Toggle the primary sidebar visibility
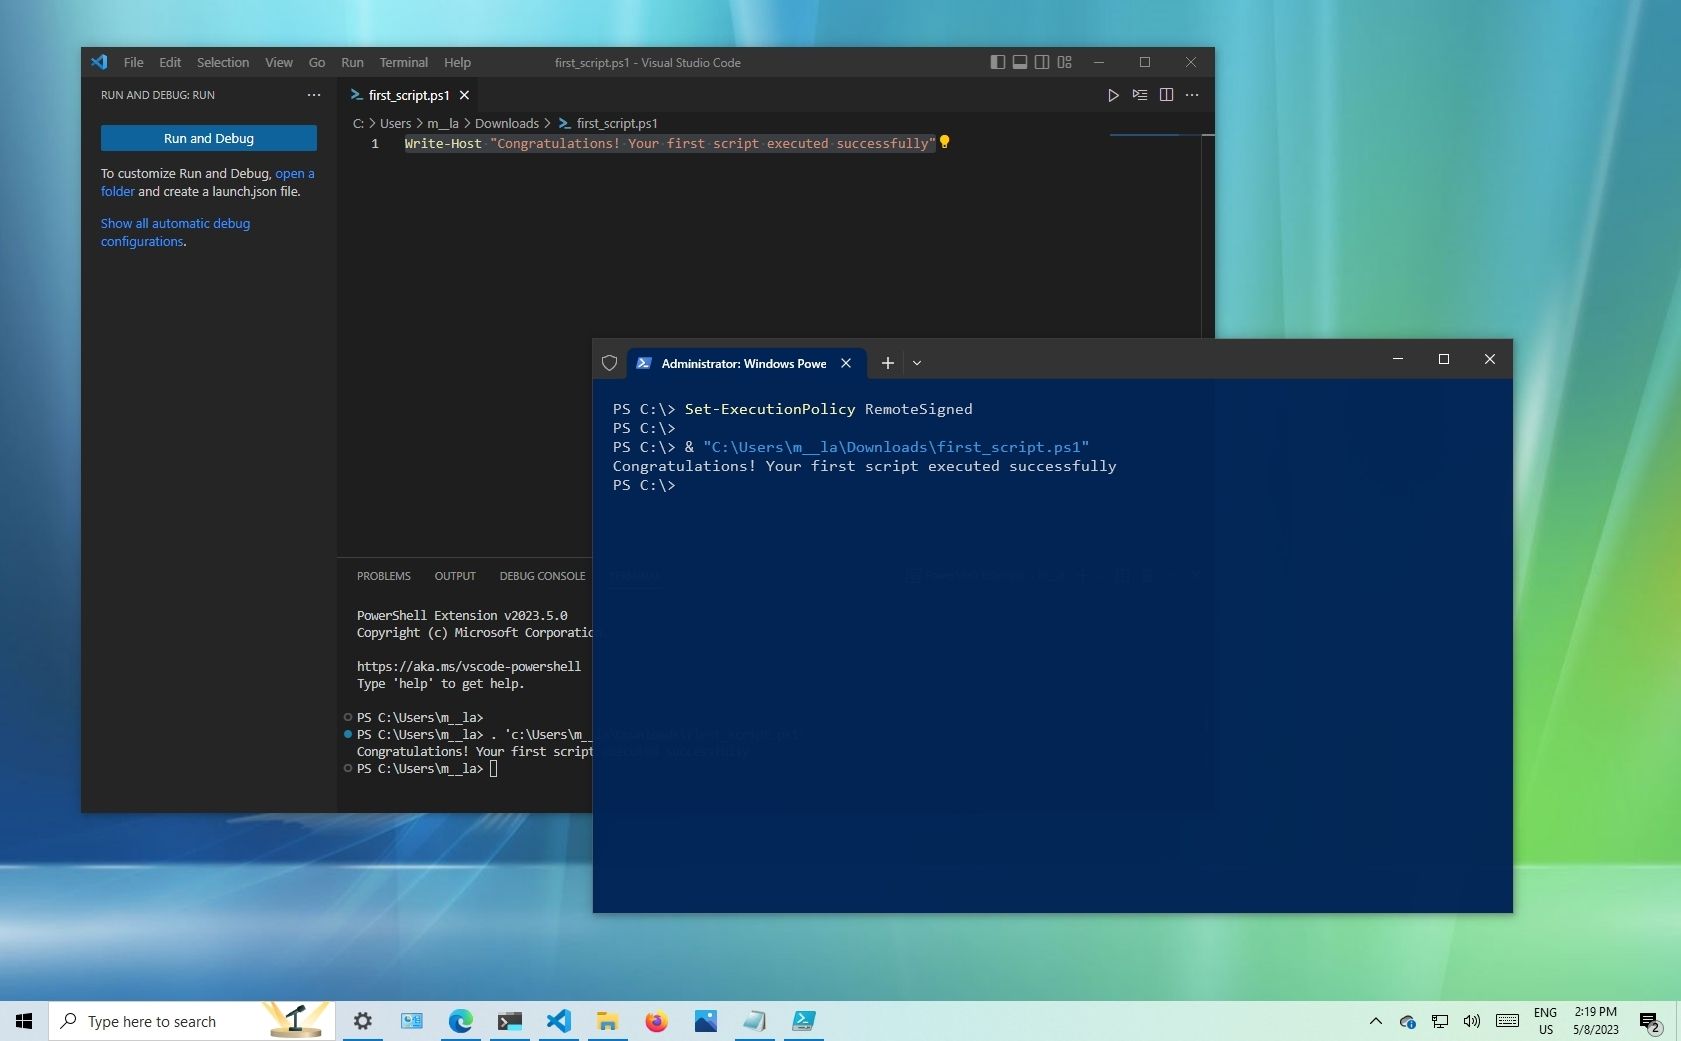Screen dimensions: 1681x1041 click(x=997, y=62)
